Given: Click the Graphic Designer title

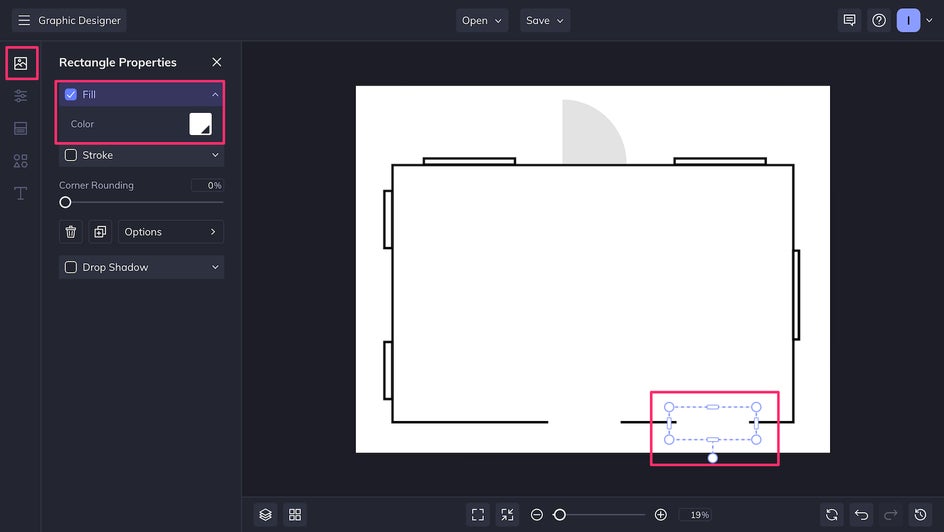Looking at the screenshot, I should click(x=79, y=20).
